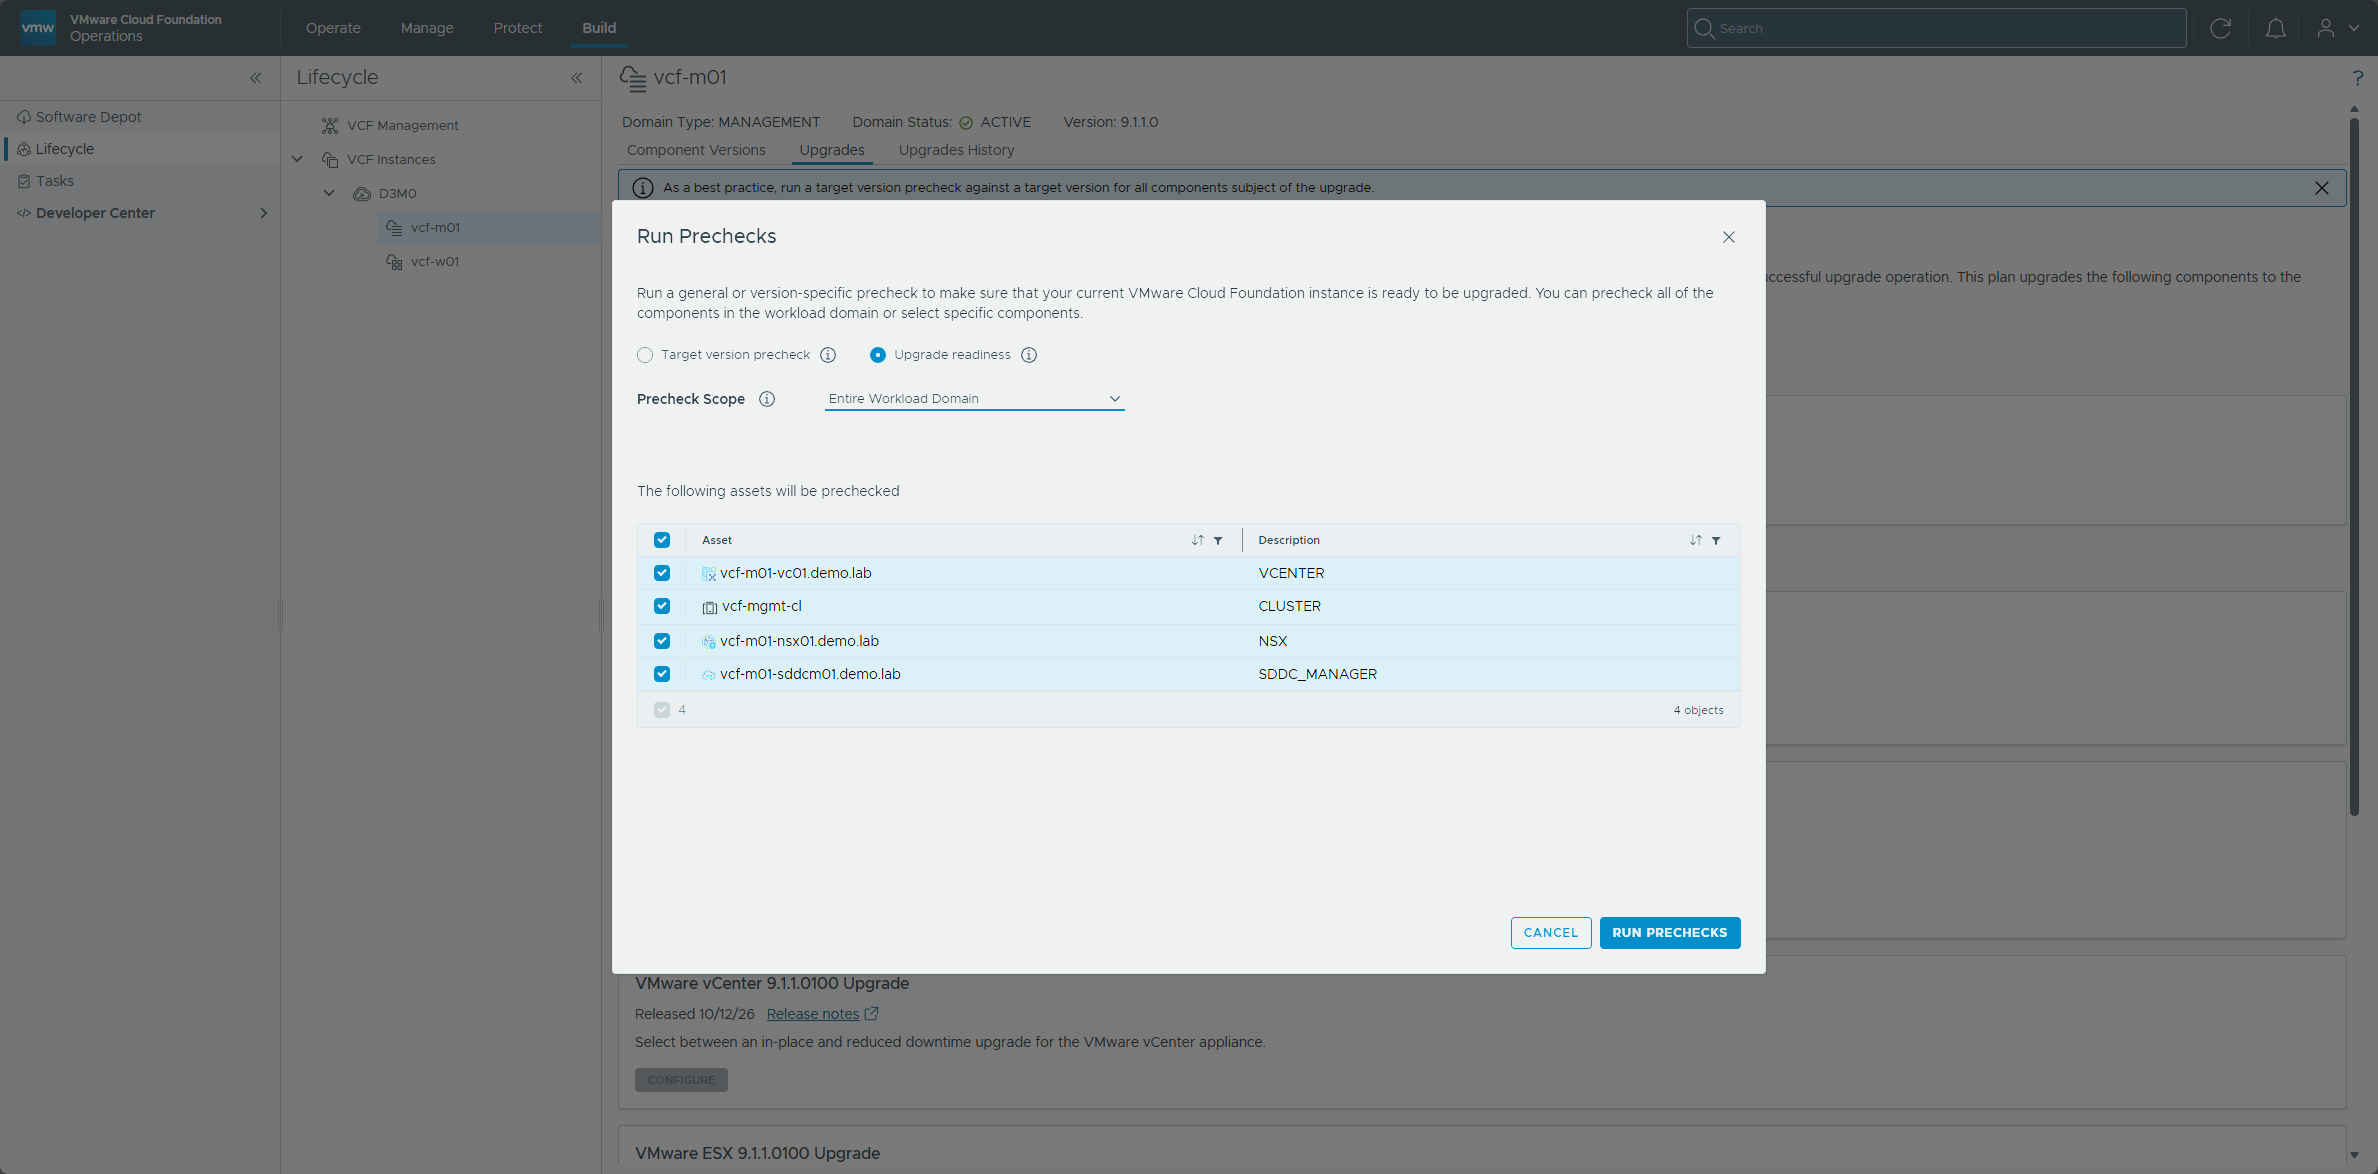The image size is (2378, 1174).
Task: Collapse the Lifecycle panel
Action: [576, 77]
